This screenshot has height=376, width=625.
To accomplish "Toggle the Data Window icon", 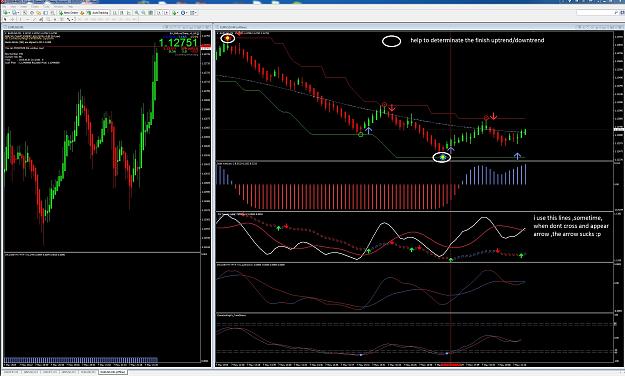I will 32,13.
